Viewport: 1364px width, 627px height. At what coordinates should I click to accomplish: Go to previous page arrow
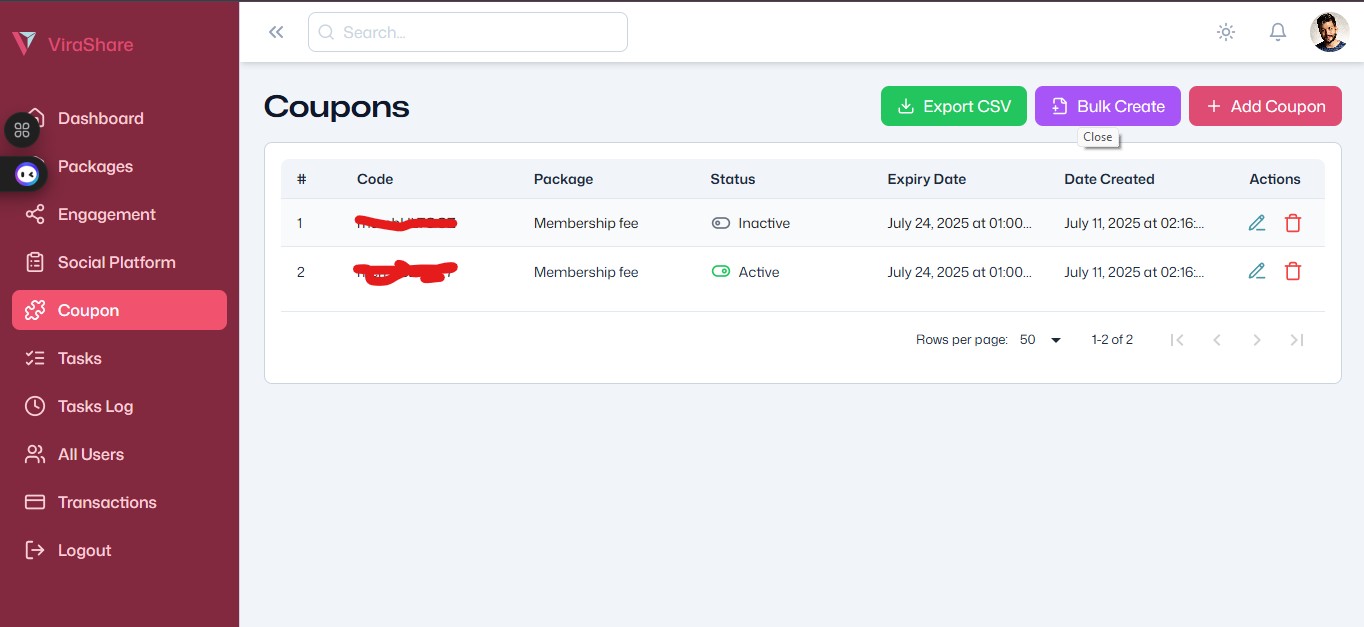pos(1217,340)
